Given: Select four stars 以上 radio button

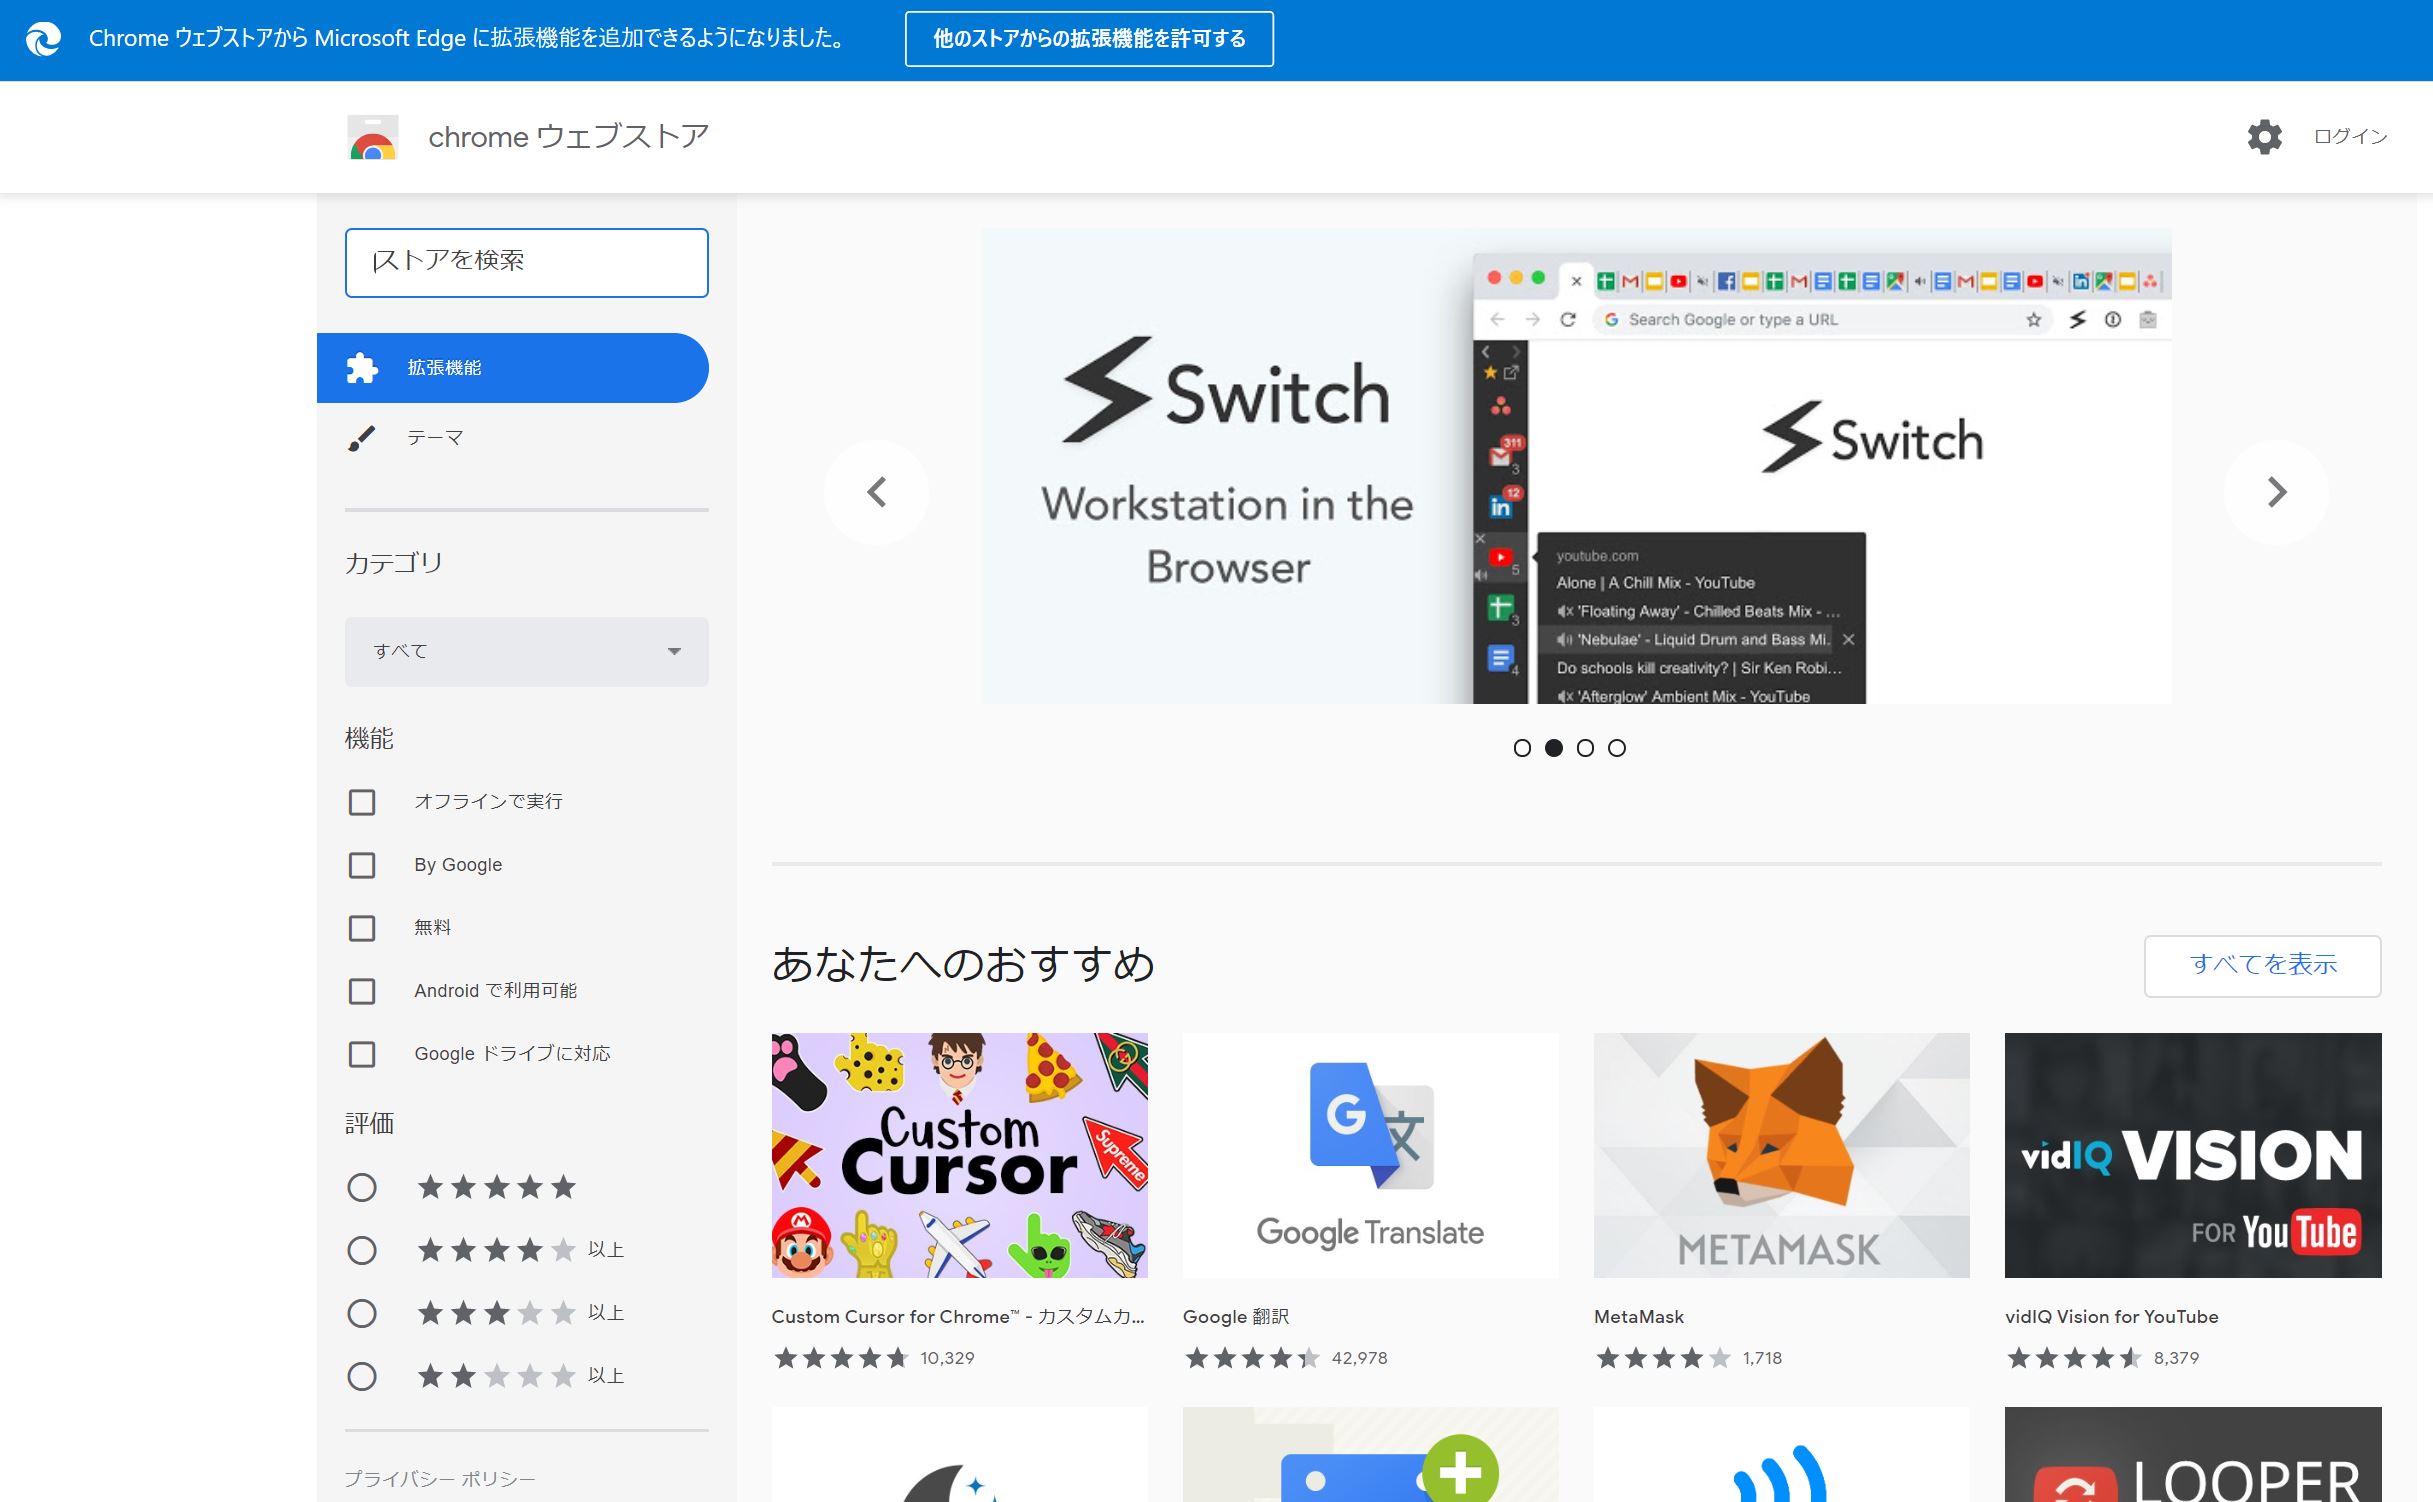Looking at the screenshot, I should pos(362,1250).
